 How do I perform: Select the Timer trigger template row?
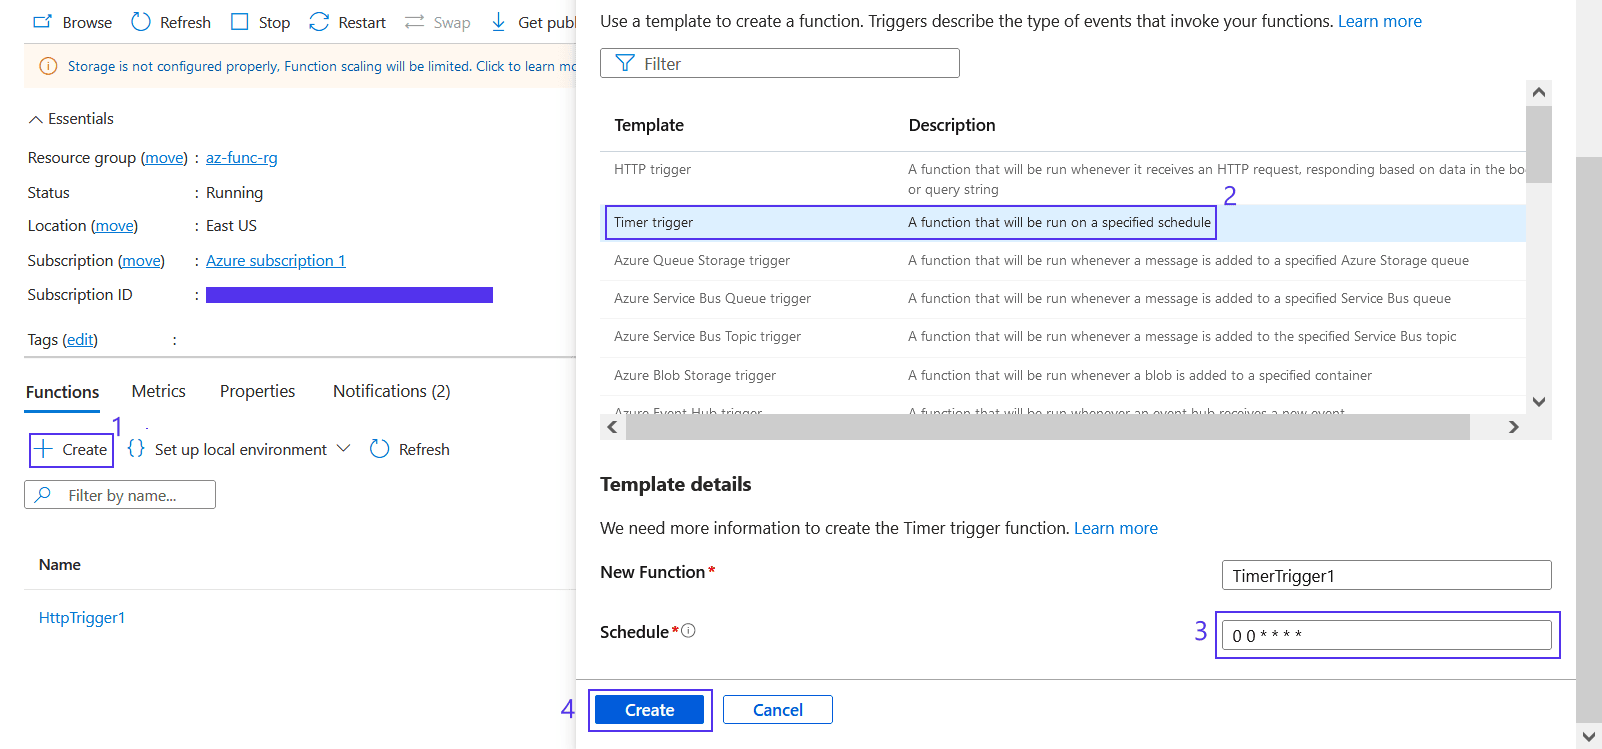coord(1063,223)
